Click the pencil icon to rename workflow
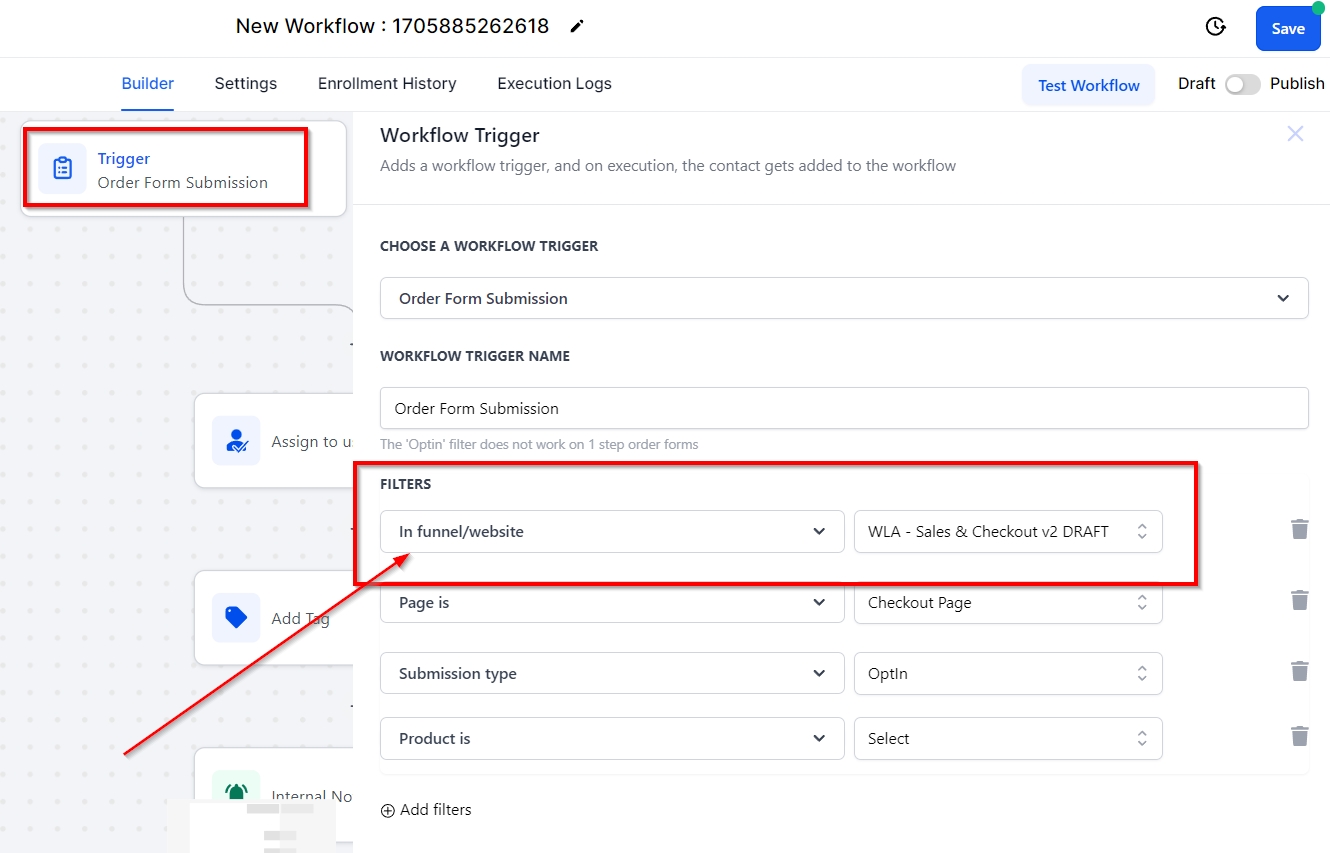The width and height of the screenshot is (1330, 853). click(x=577, y=27)
